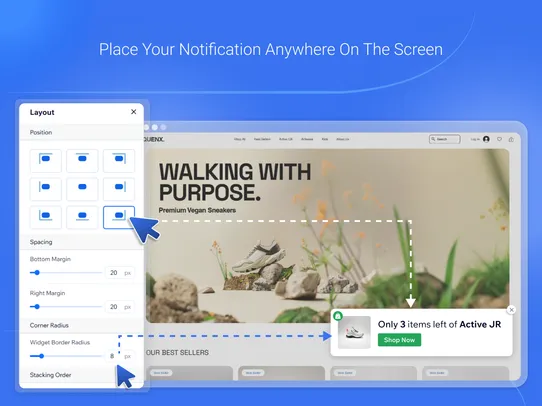Click the Shop Now button
Image resolution: width=542 pixels, height=406 pixels.
pyautogui.click(x=399, y=340)
